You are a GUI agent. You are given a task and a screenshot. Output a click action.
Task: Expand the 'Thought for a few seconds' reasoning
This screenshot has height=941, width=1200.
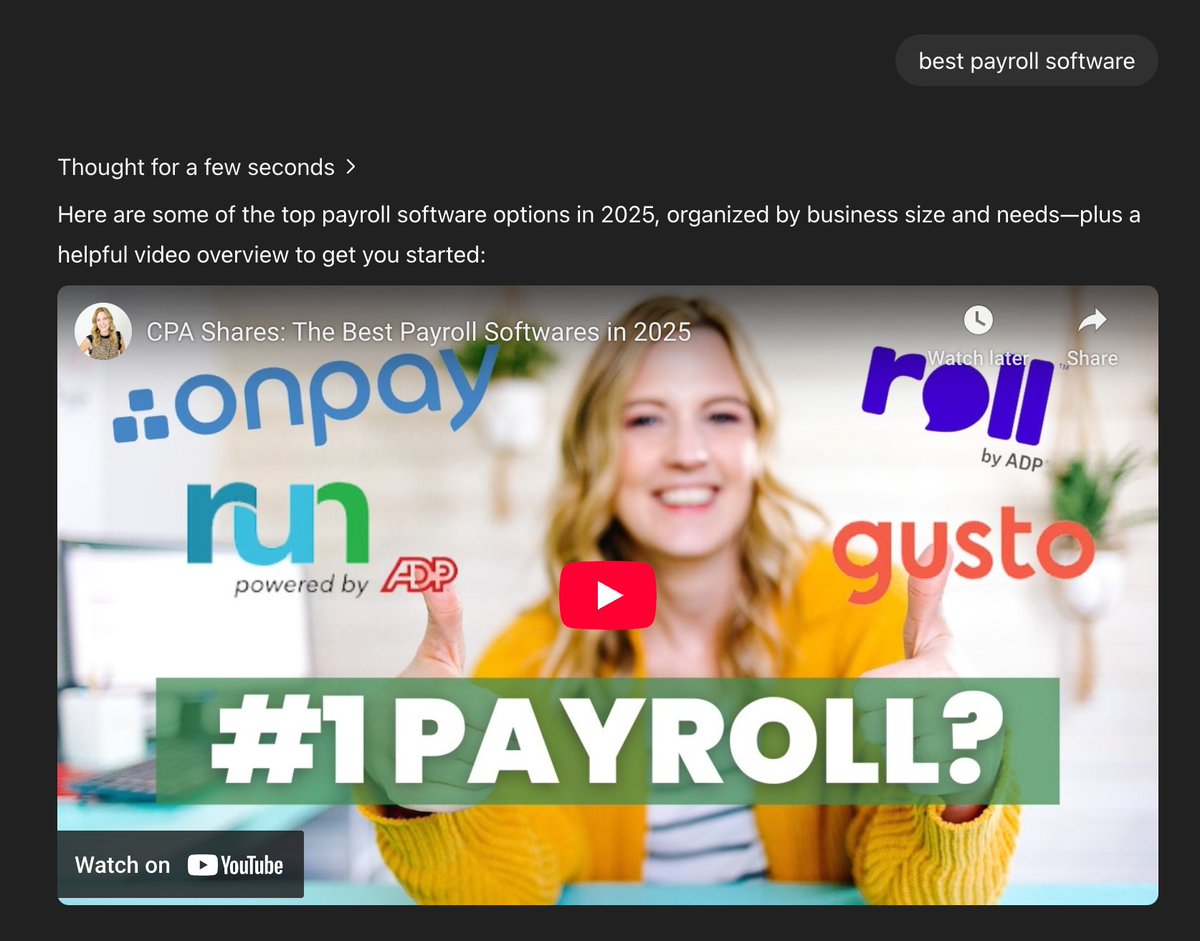click(196, 167)
